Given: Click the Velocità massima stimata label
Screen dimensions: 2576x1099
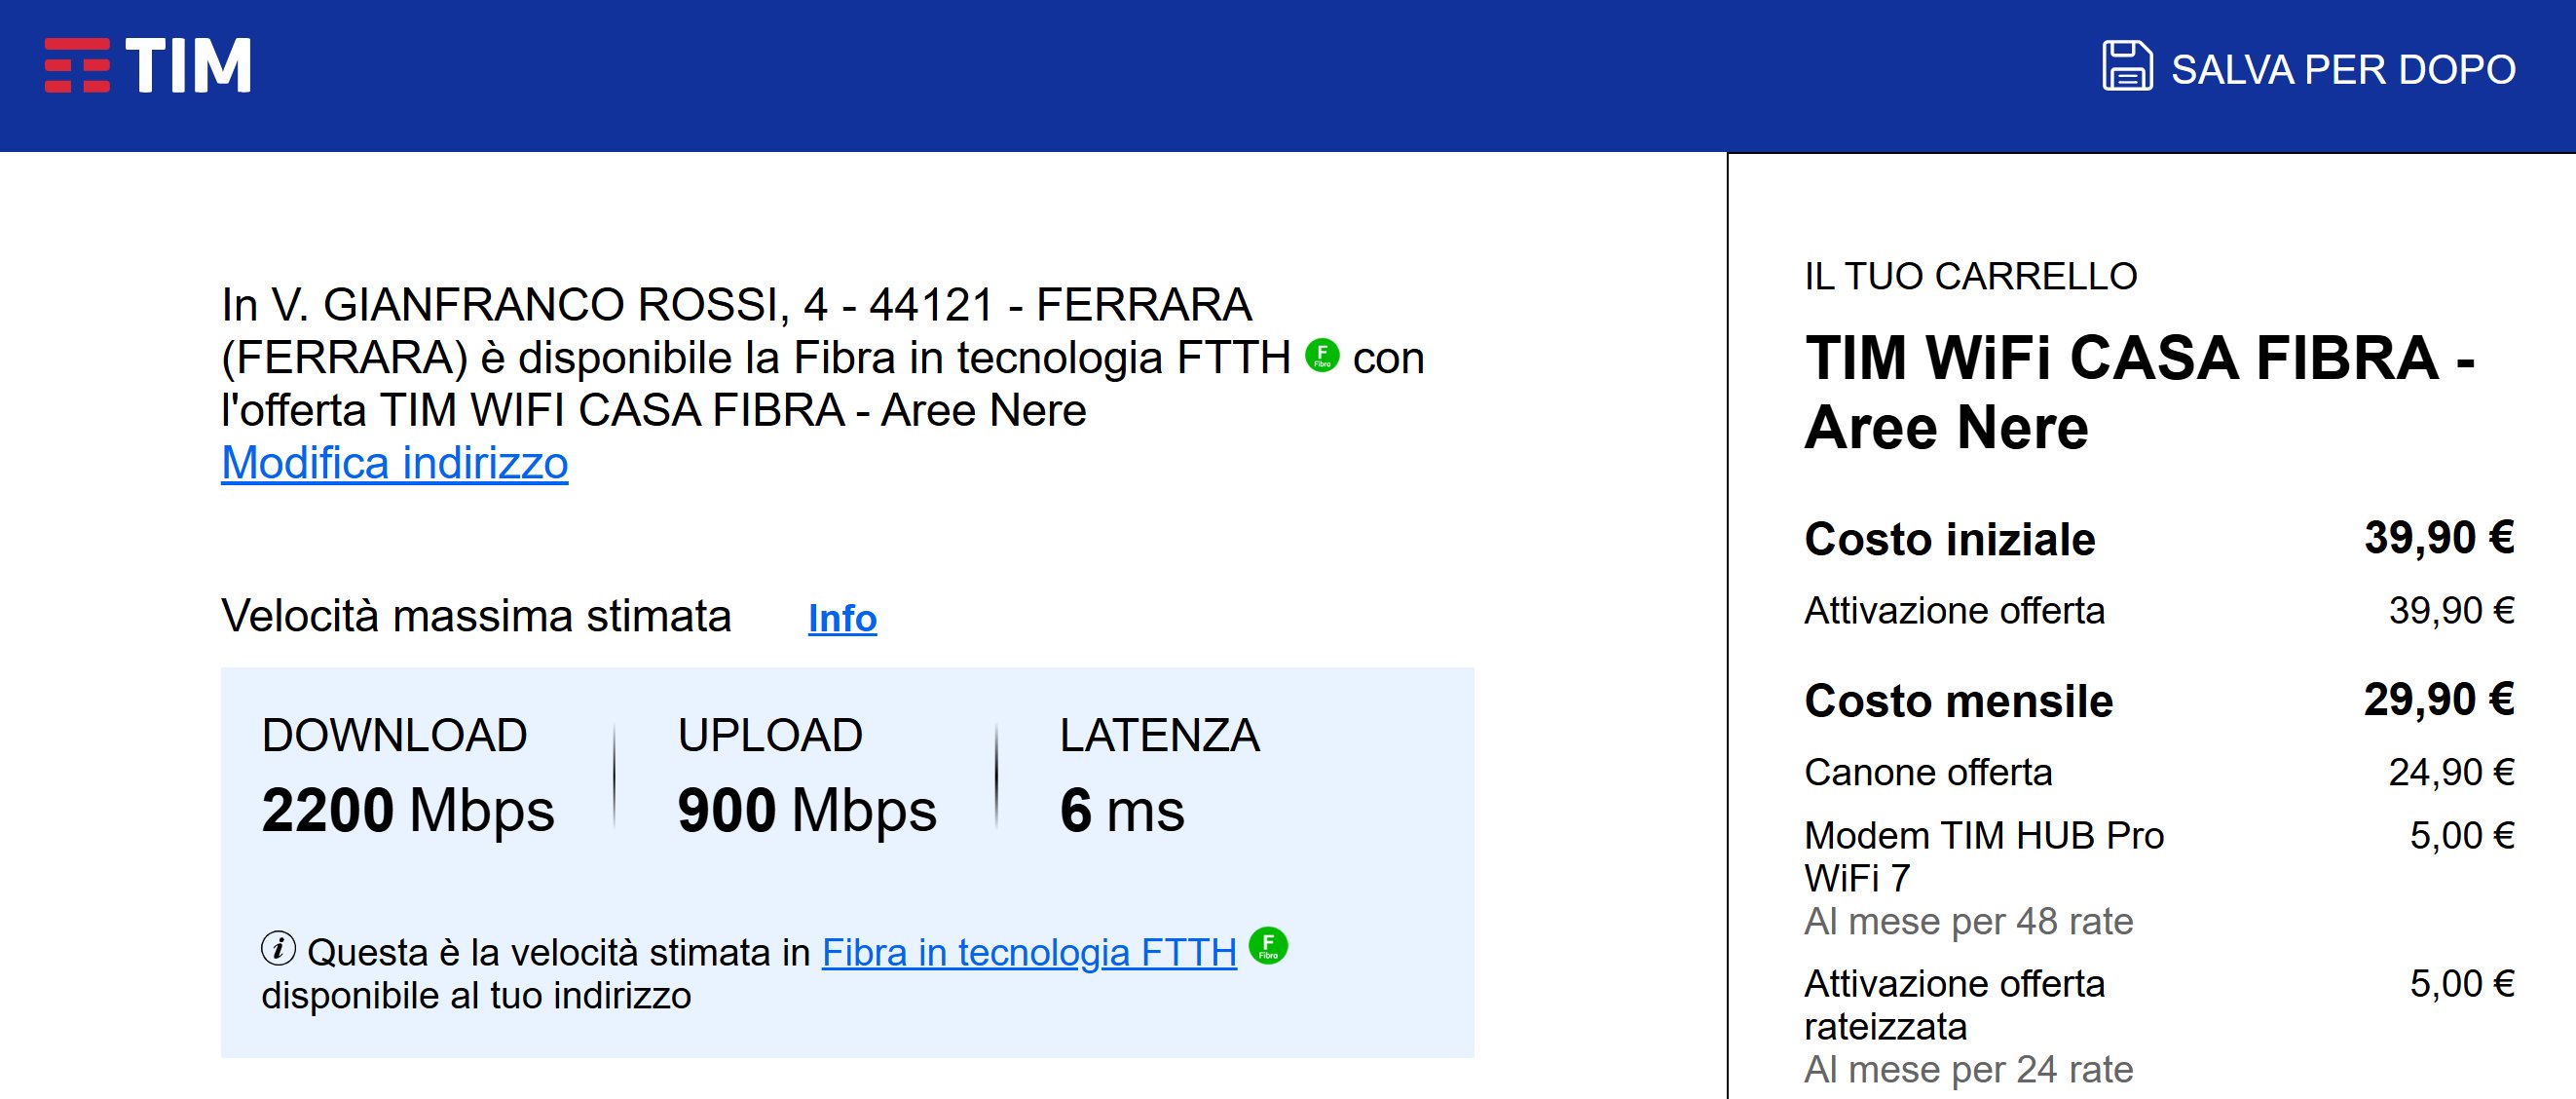Looking at the screenshot, I should click(x=476, y=616).
